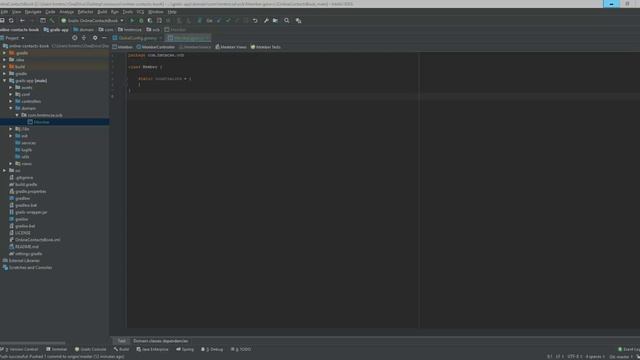Open the VCS menu
The image size is (640, 360).
(x=140, y=12)
